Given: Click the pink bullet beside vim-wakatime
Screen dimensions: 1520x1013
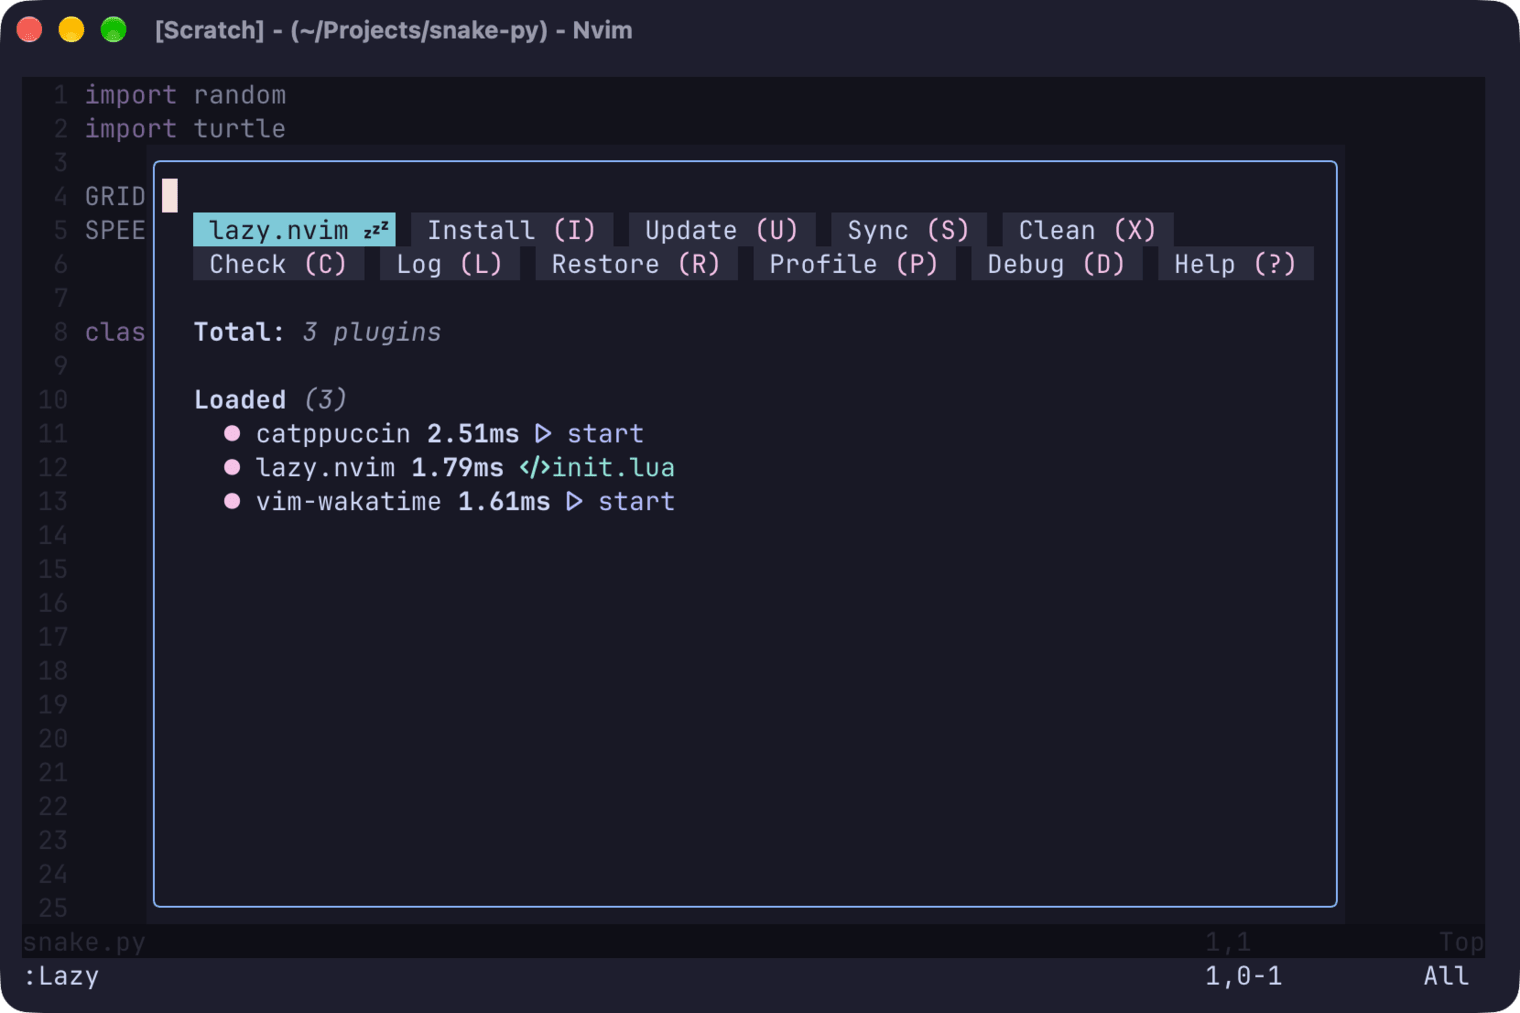Looking at the screenshot, I should 232,501.
